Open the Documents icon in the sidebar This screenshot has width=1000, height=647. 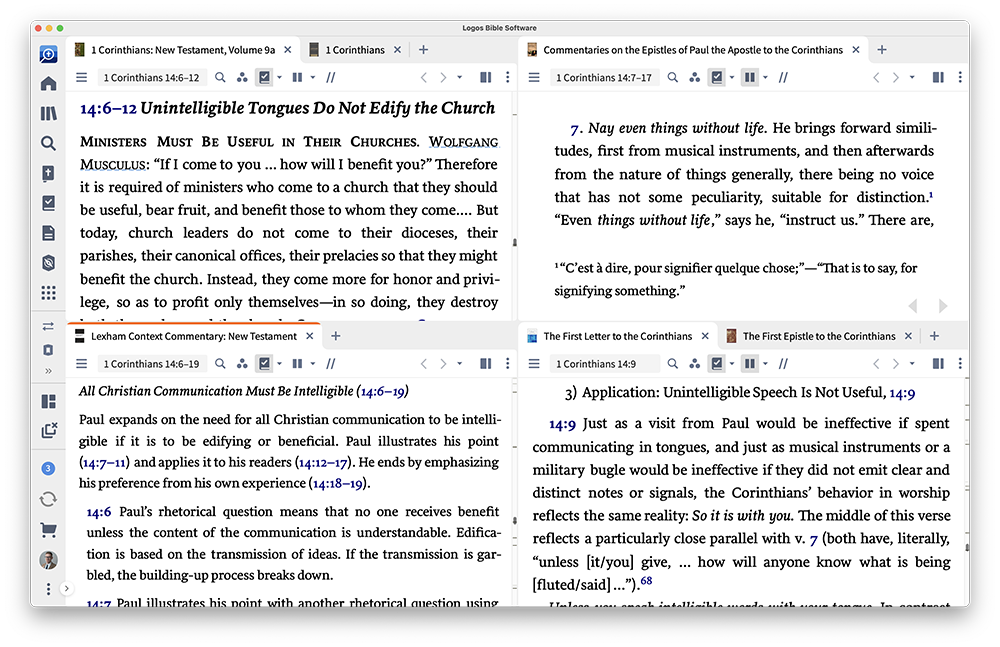(48, 233)
